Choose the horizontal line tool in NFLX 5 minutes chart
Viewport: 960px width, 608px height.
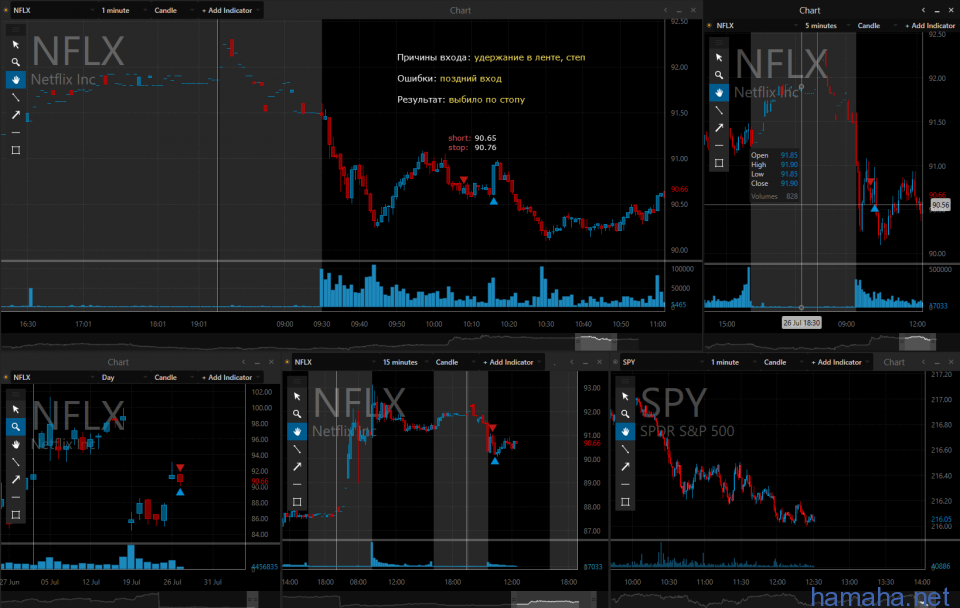click(719, 145)
